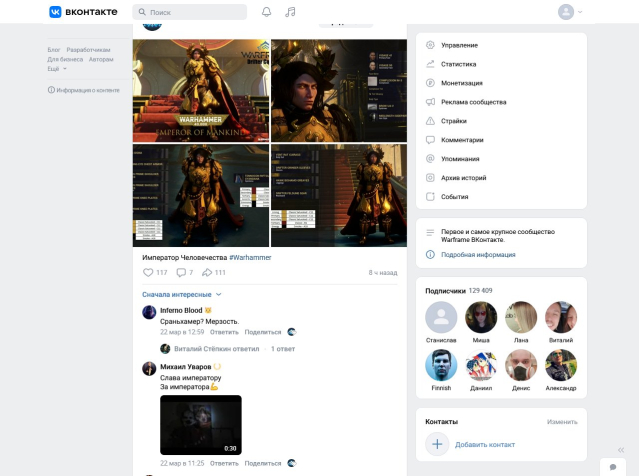Select 'Монетизация' in community menu
639x476 pixels.
point(462,83)
